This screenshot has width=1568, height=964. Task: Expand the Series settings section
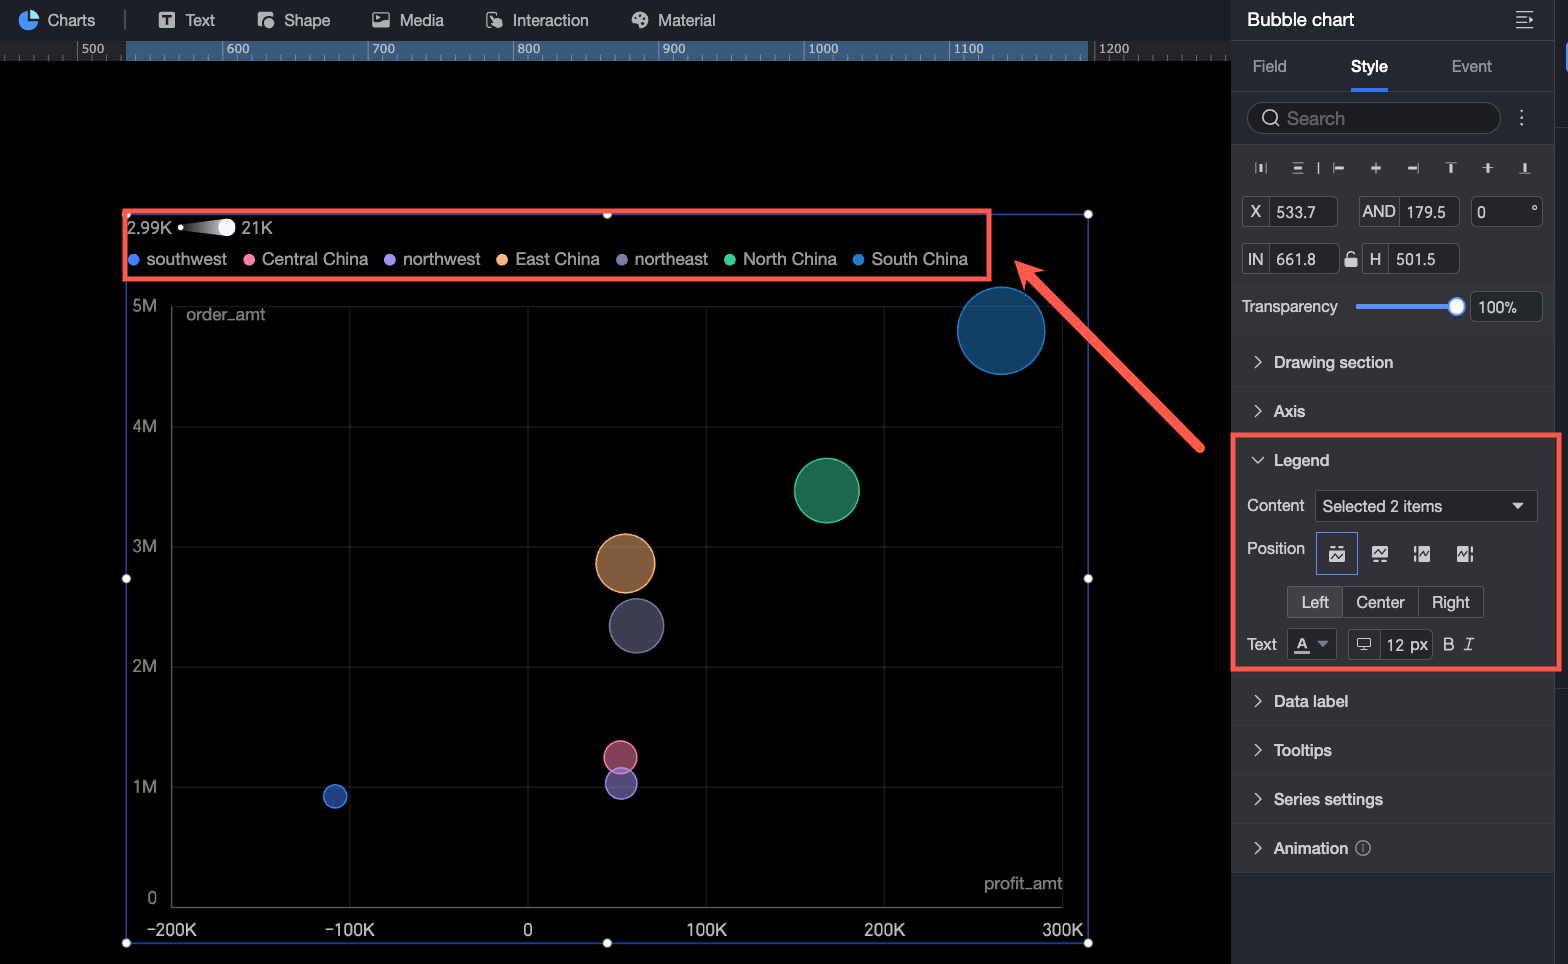point(1328,799)
